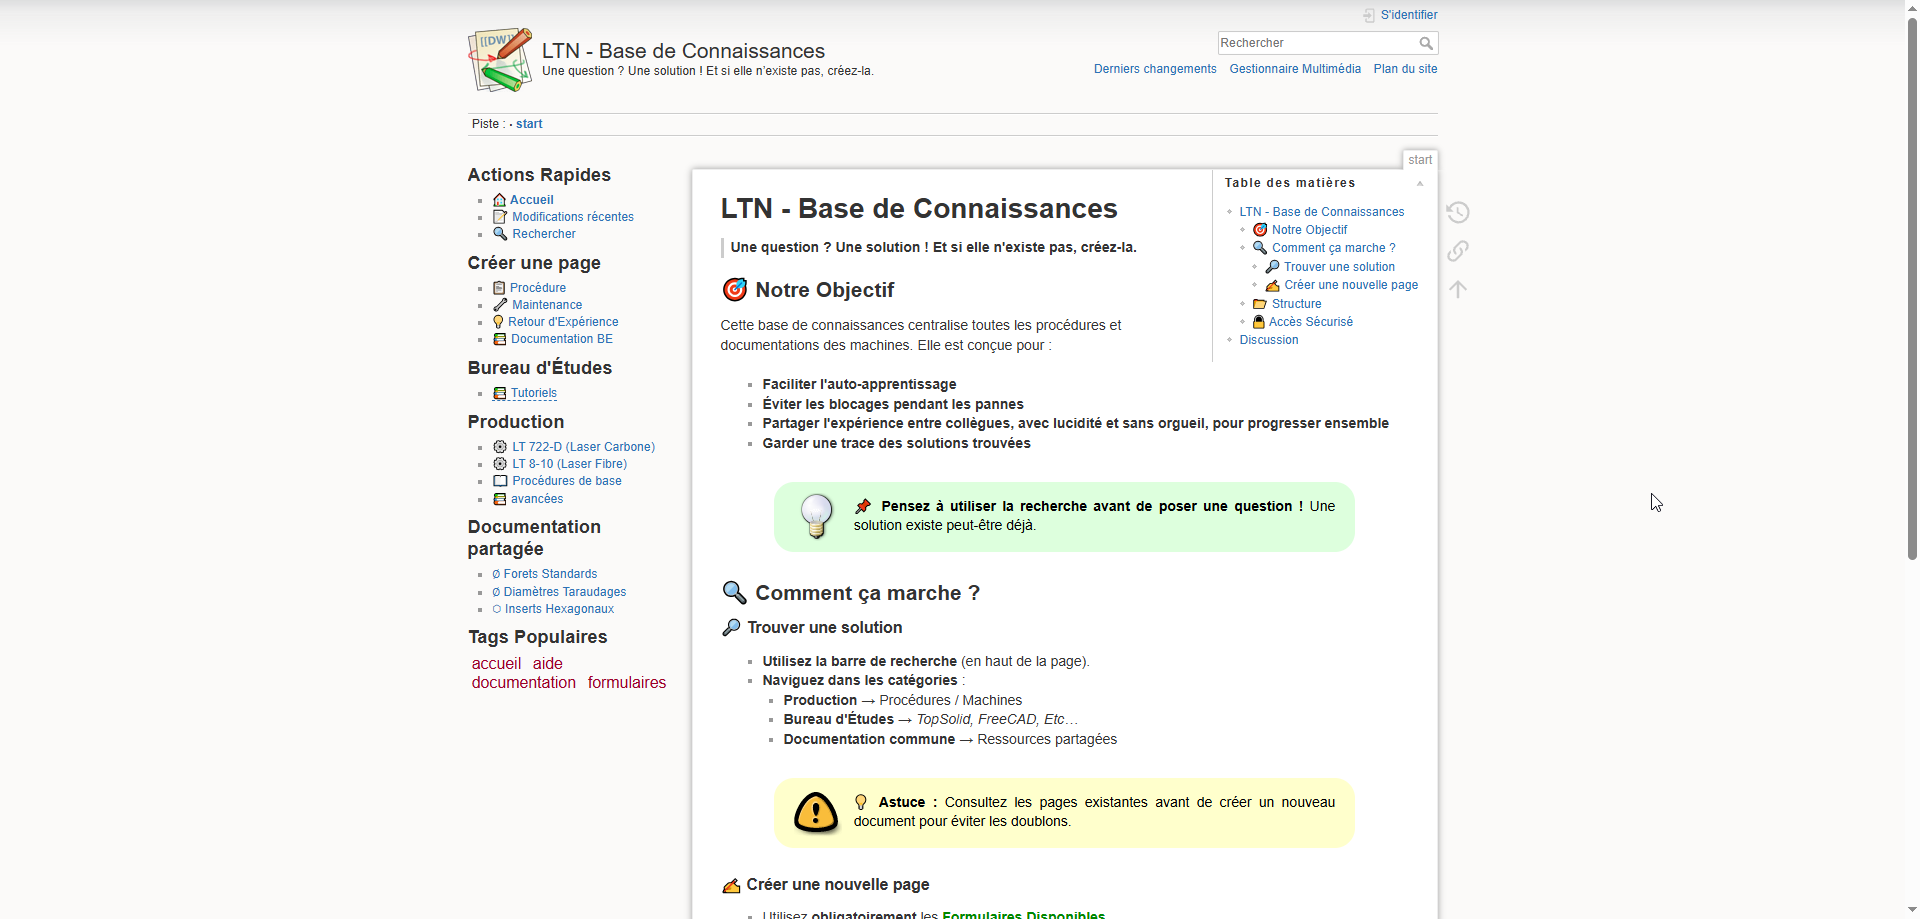Image resolution: width=1920 pixels, height=919 pixels.
Task: Open LT 722-D via its gear icon
Action: [499, 446]
